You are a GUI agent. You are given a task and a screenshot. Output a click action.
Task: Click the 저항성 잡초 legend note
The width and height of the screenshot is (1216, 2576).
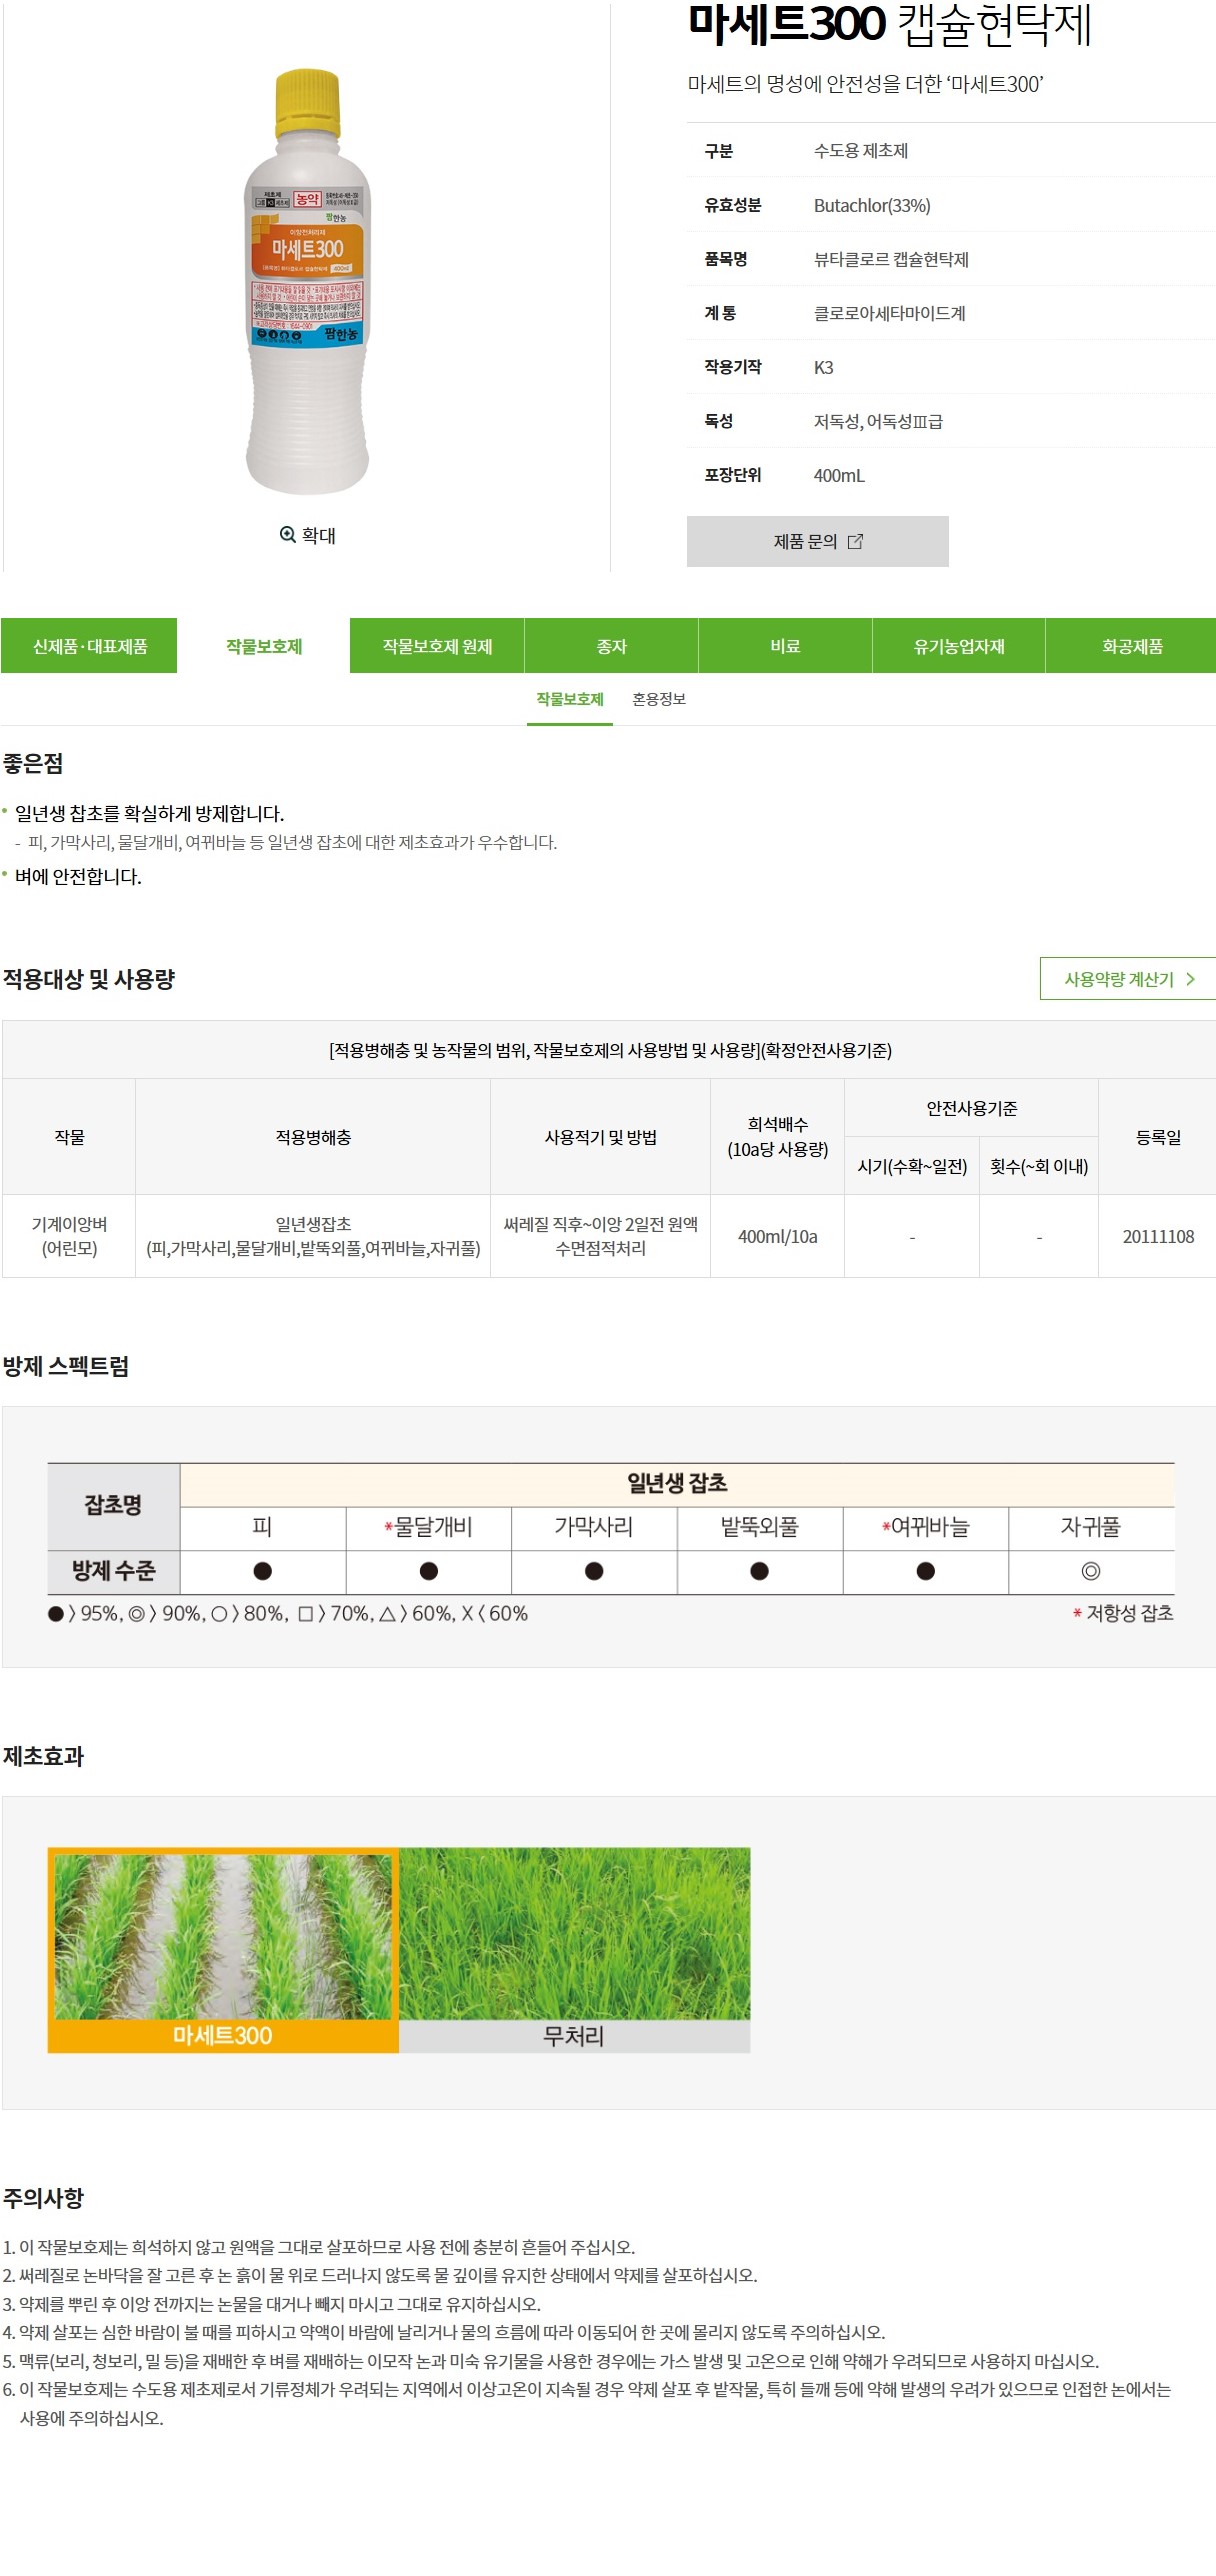click(x=1123, y=1614)
